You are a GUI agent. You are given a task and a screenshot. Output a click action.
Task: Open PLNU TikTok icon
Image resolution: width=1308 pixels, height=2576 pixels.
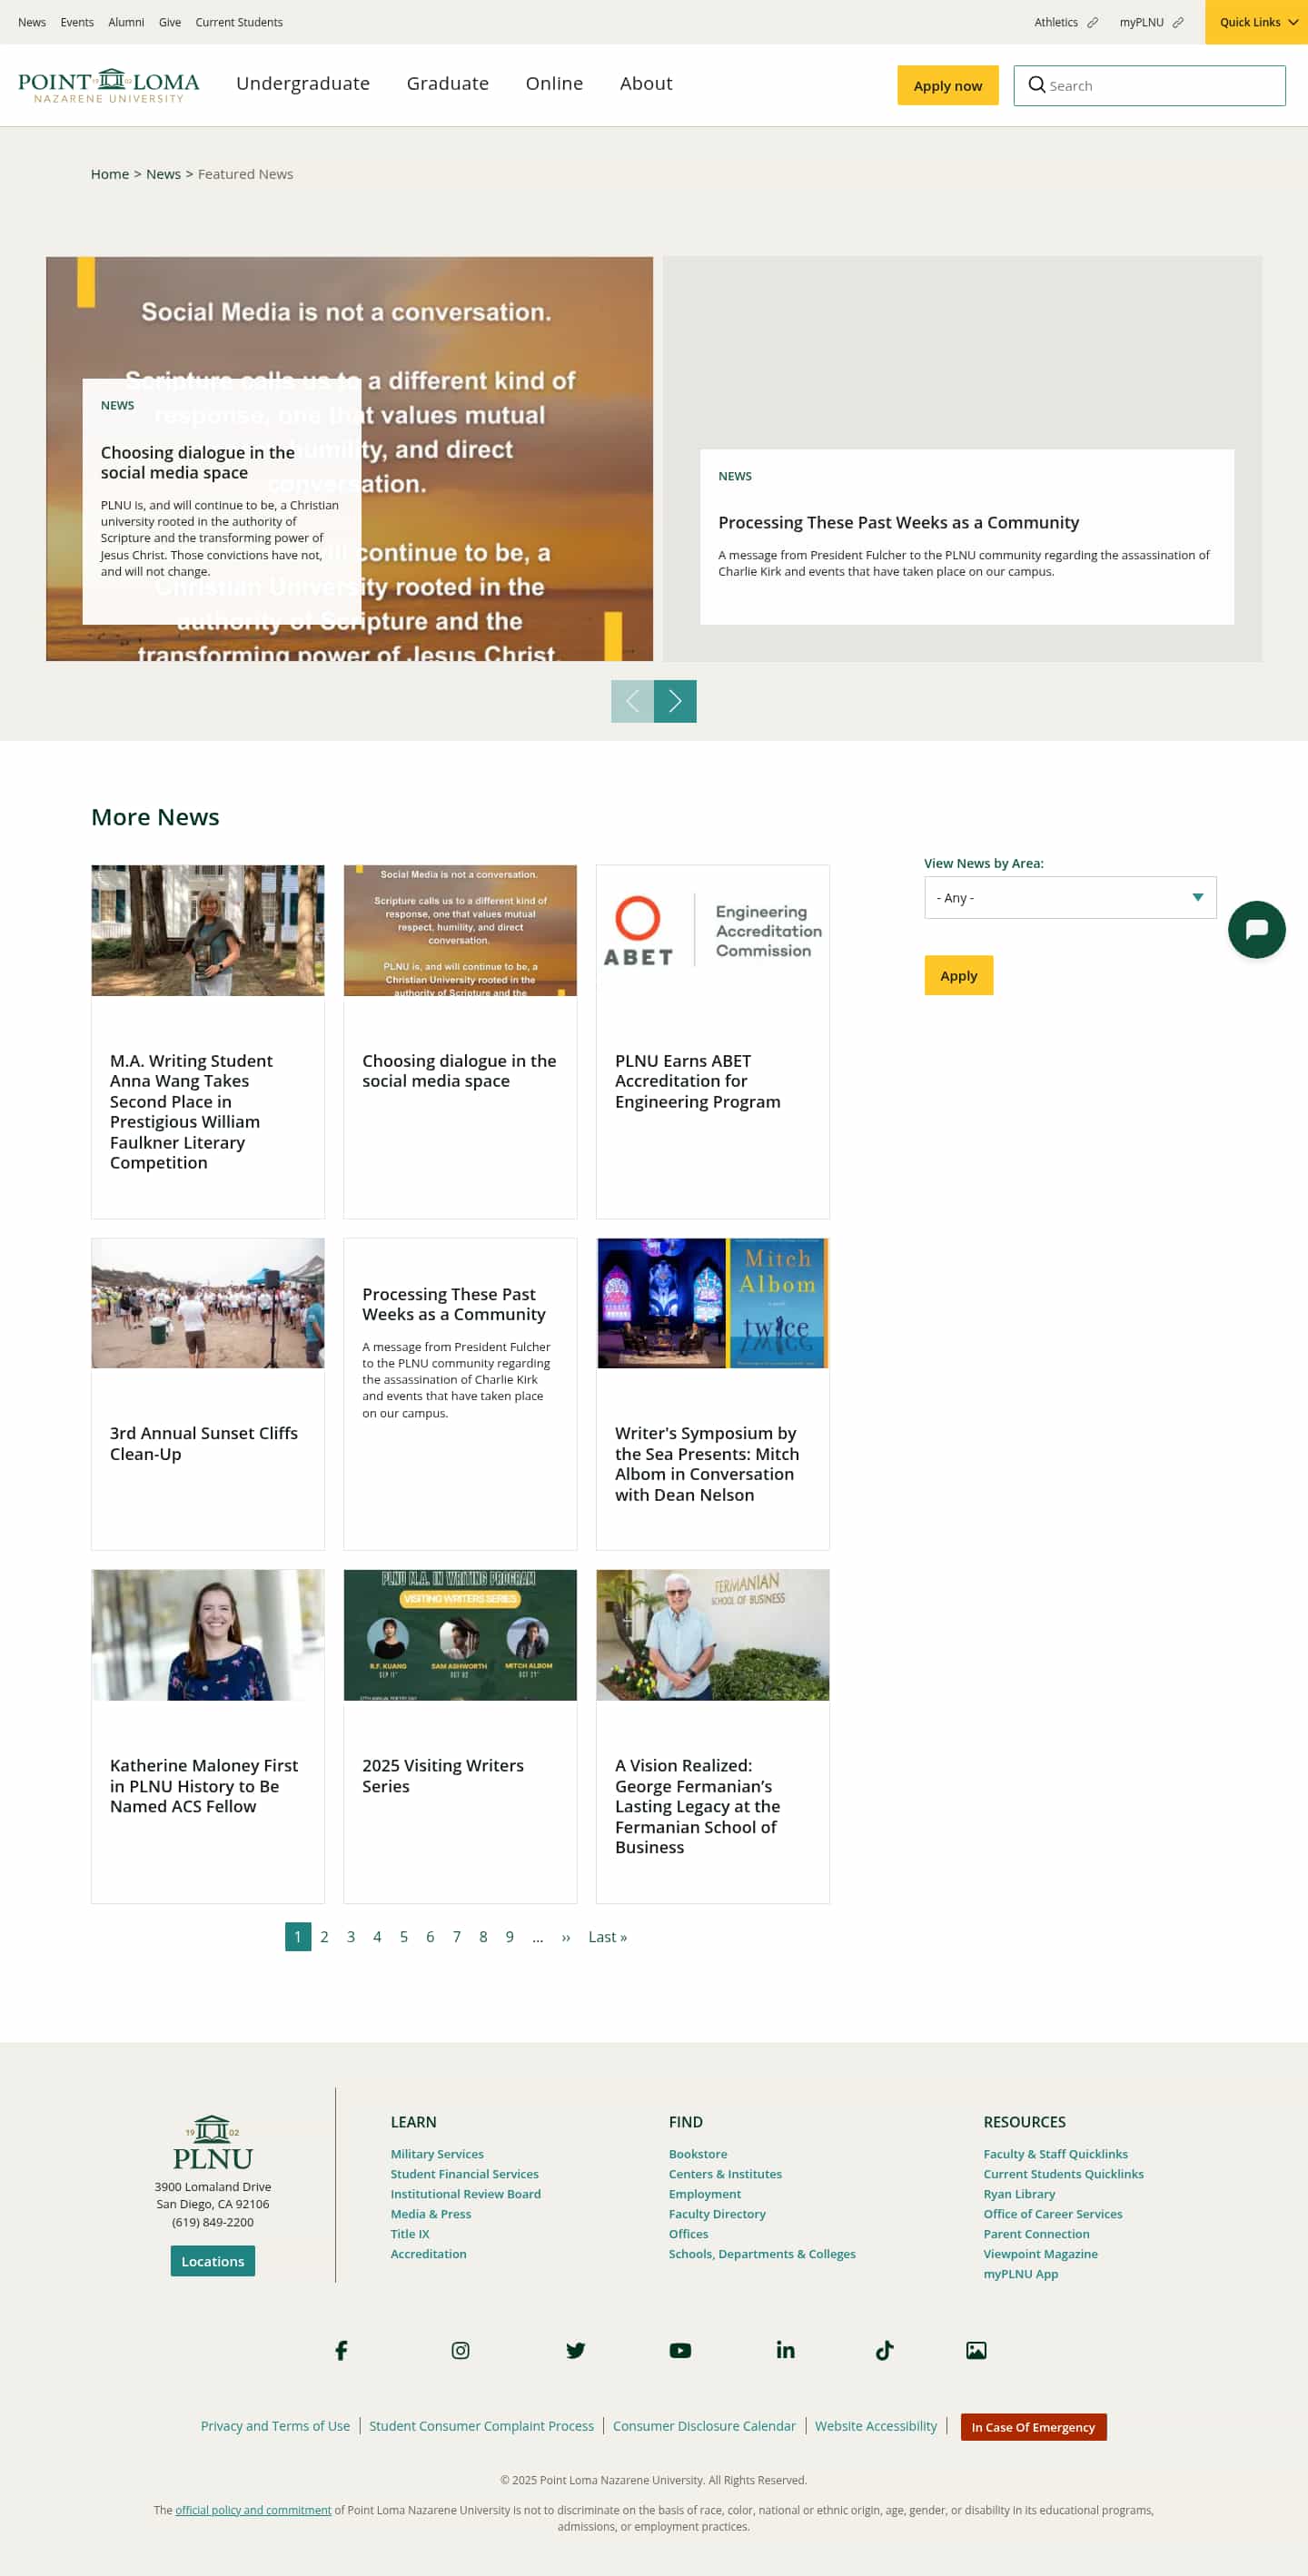pyautogui.click(x=884, y=2350)
